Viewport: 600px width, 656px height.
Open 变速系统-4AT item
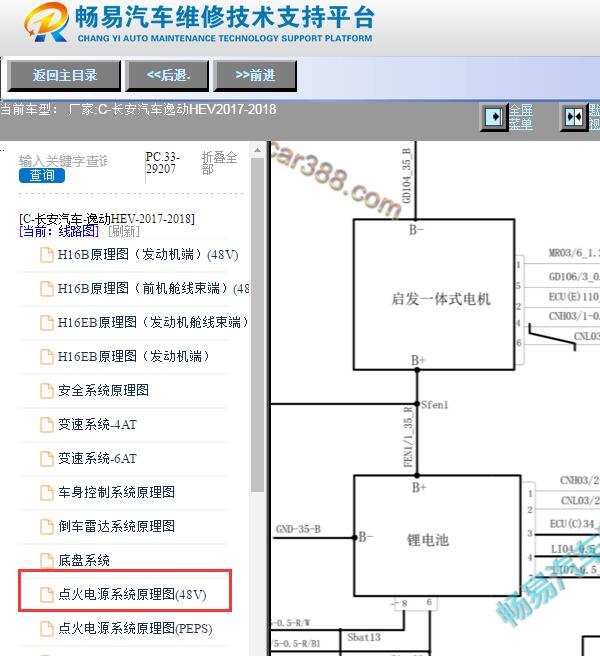97,424
